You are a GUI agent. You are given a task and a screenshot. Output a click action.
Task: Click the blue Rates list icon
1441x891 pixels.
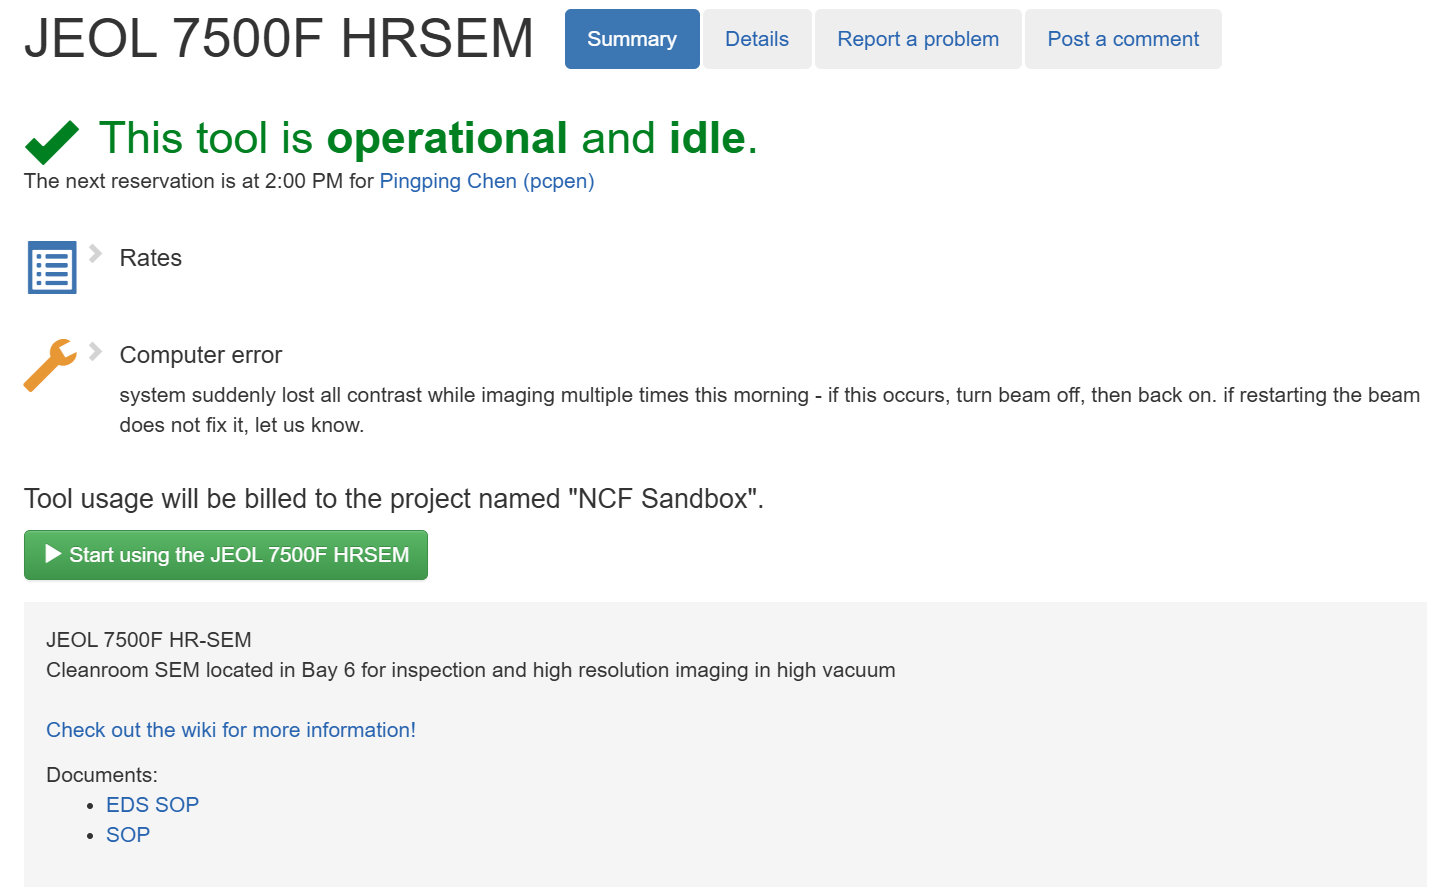[52, 267]
